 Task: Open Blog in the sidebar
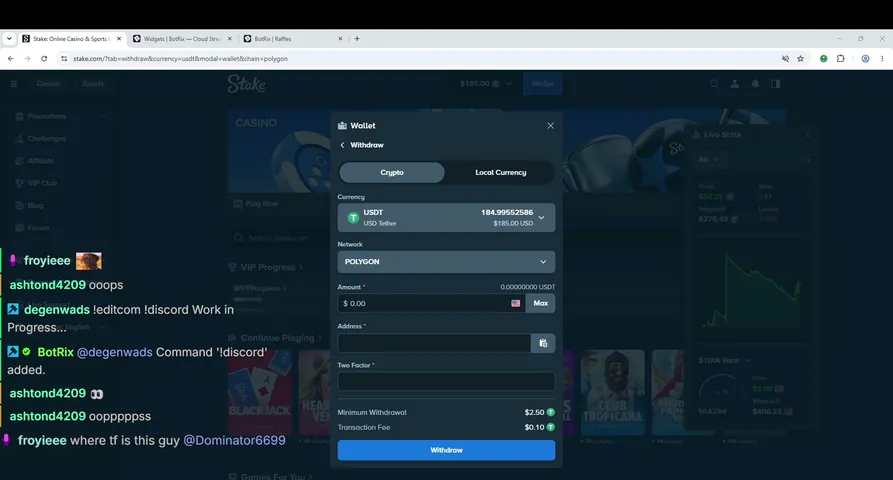pos(35,206)
